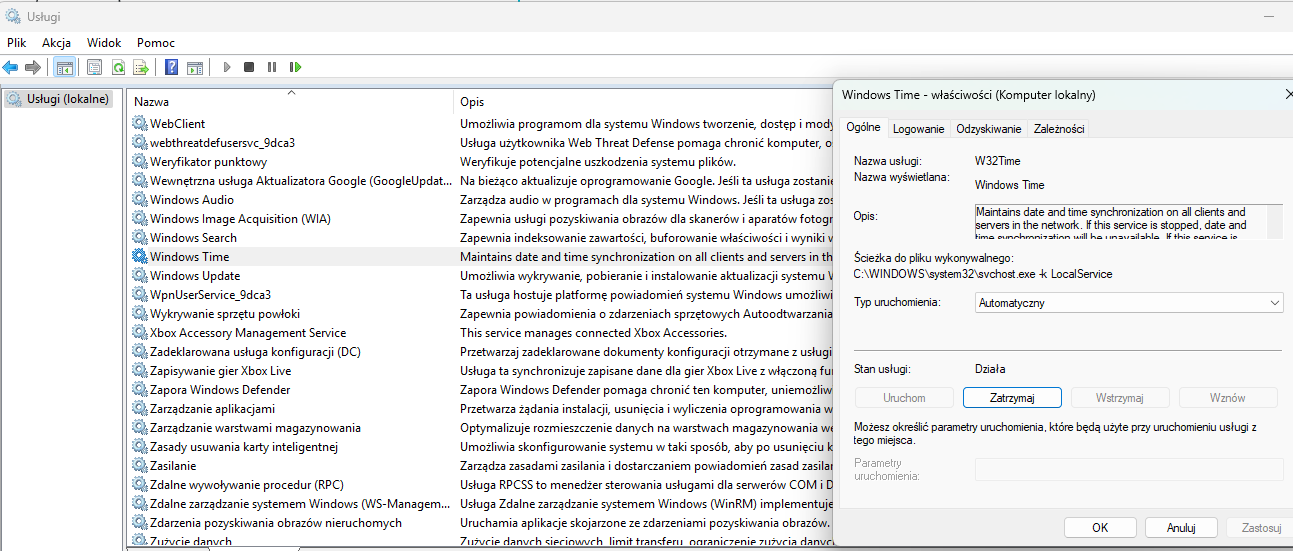Click the Wznów button
Screen dimensions: 1293x551
click(x=1228, y=398)
